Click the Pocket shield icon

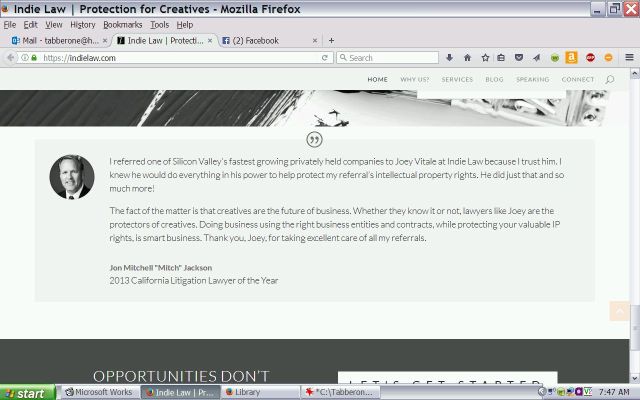point(518,58)
